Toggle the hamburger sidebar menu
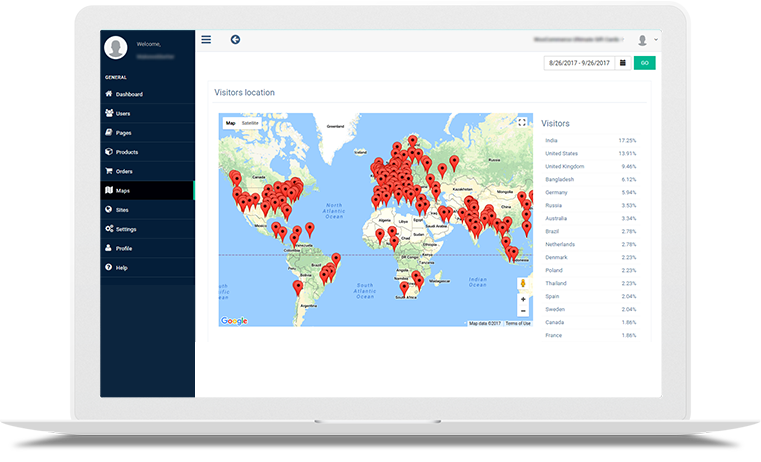Viewport: 761px width, 462px height. [206, 40]
